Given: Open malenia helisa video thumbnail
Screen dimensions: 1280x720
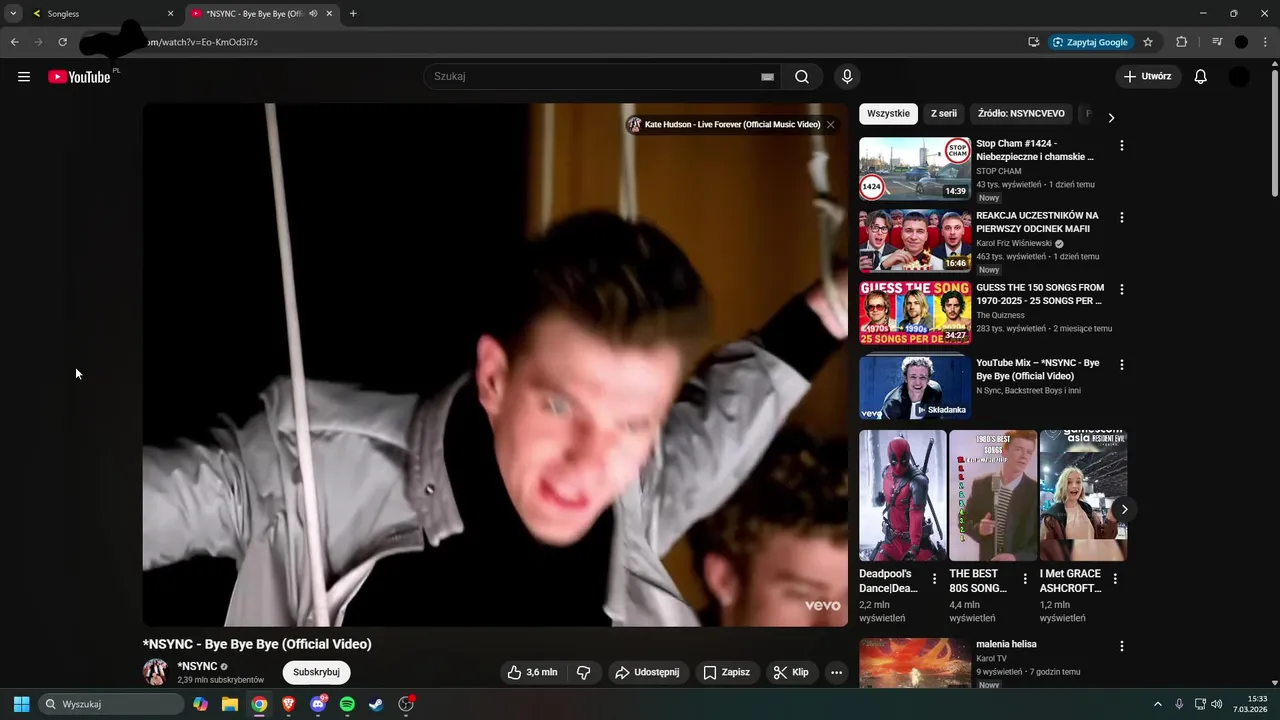Looking at the screenshot, I should (915, 664).
